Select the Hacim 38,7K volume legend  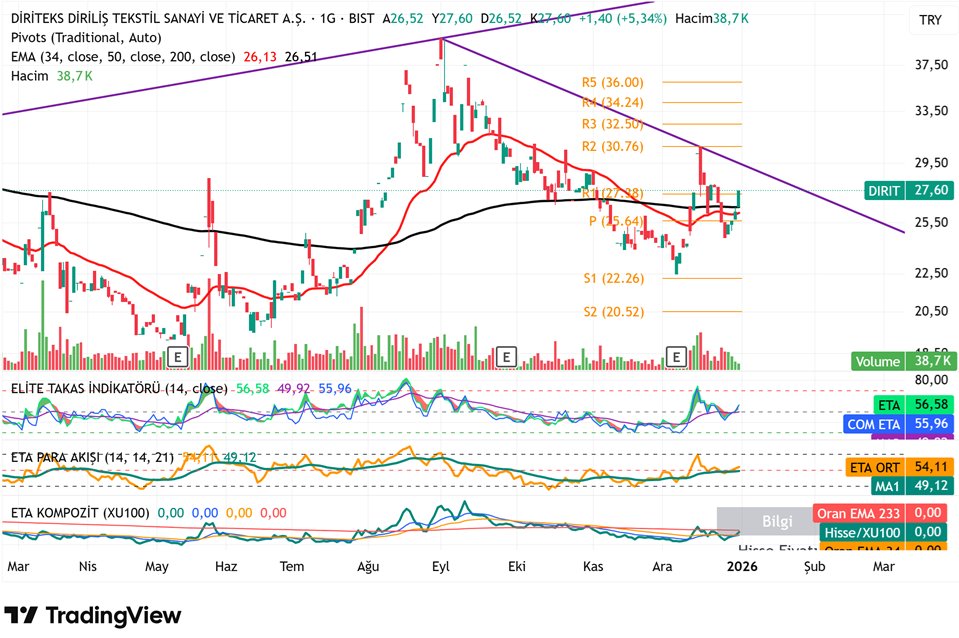pos(52,76)
